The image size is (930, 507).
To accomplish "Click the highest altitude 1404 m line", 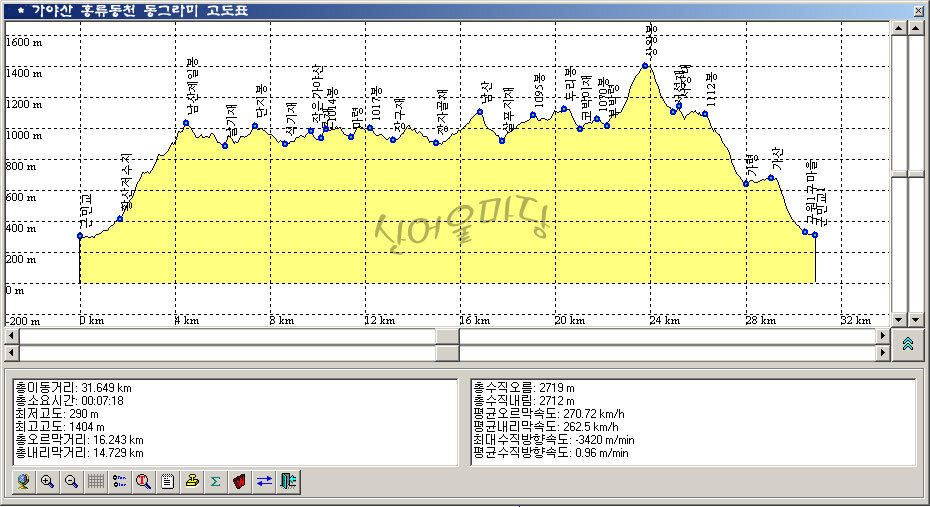I will [x=60, y=427].
